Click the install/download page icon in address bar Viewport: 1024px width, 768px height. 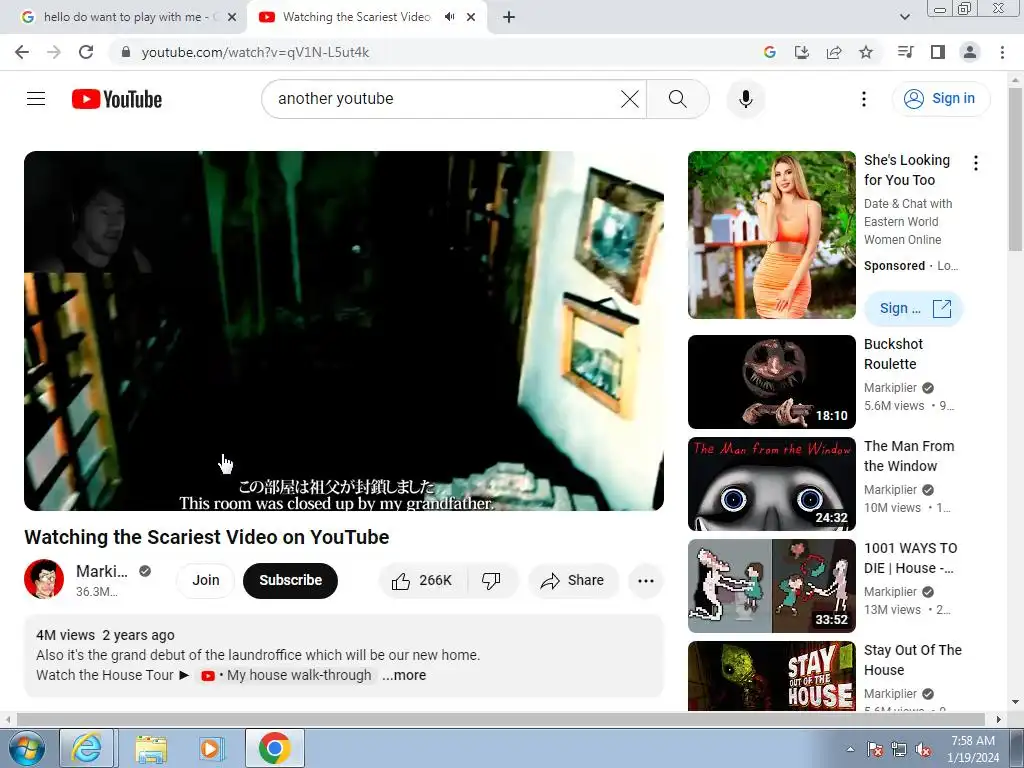pos(801,52)
